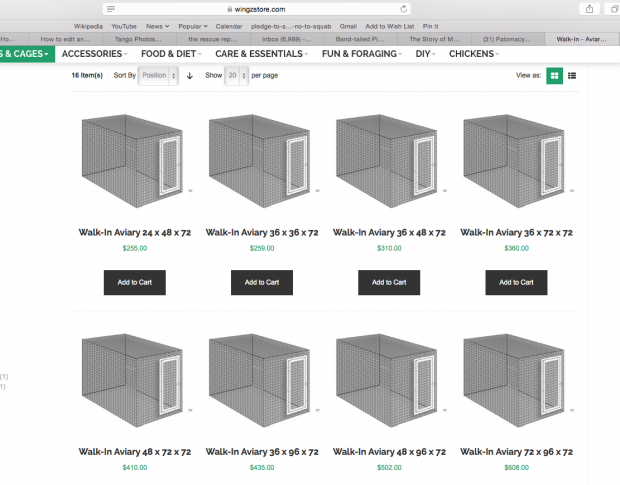Switch to grid view

coord(554,75)
